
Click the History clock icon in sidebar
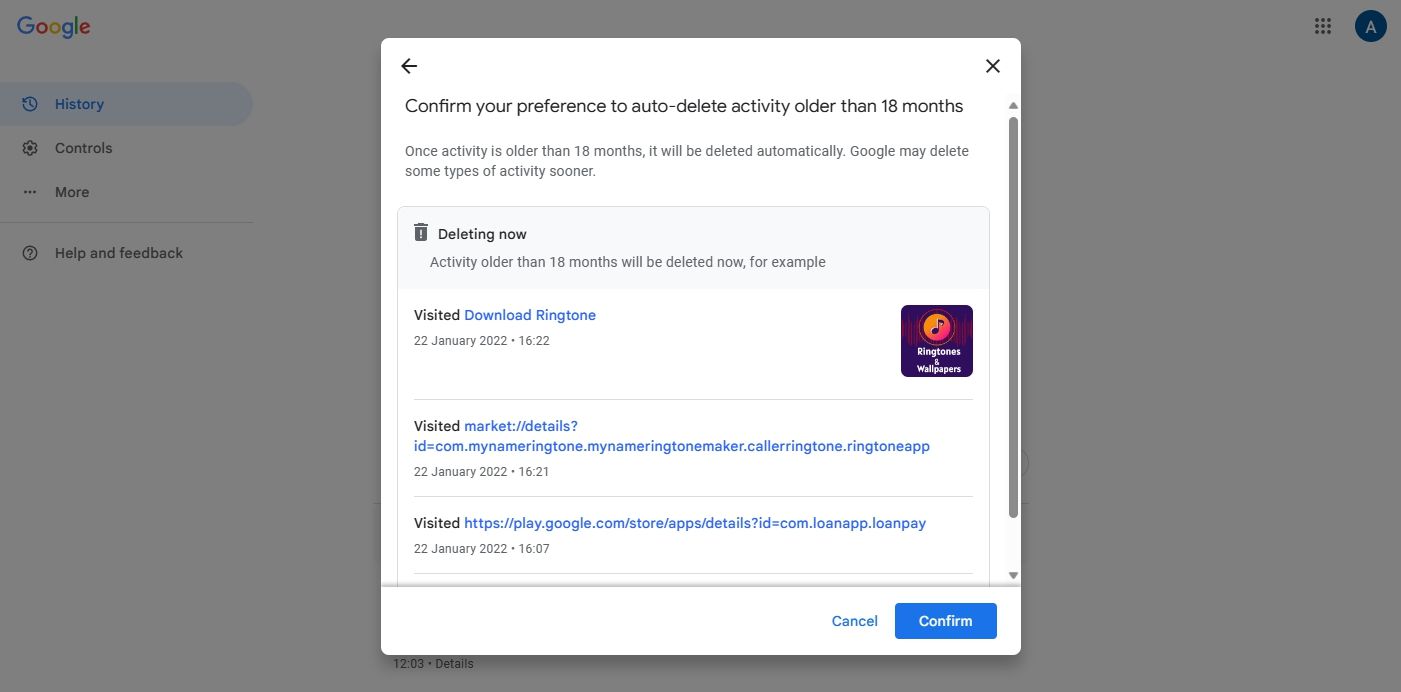click(30, 104)
